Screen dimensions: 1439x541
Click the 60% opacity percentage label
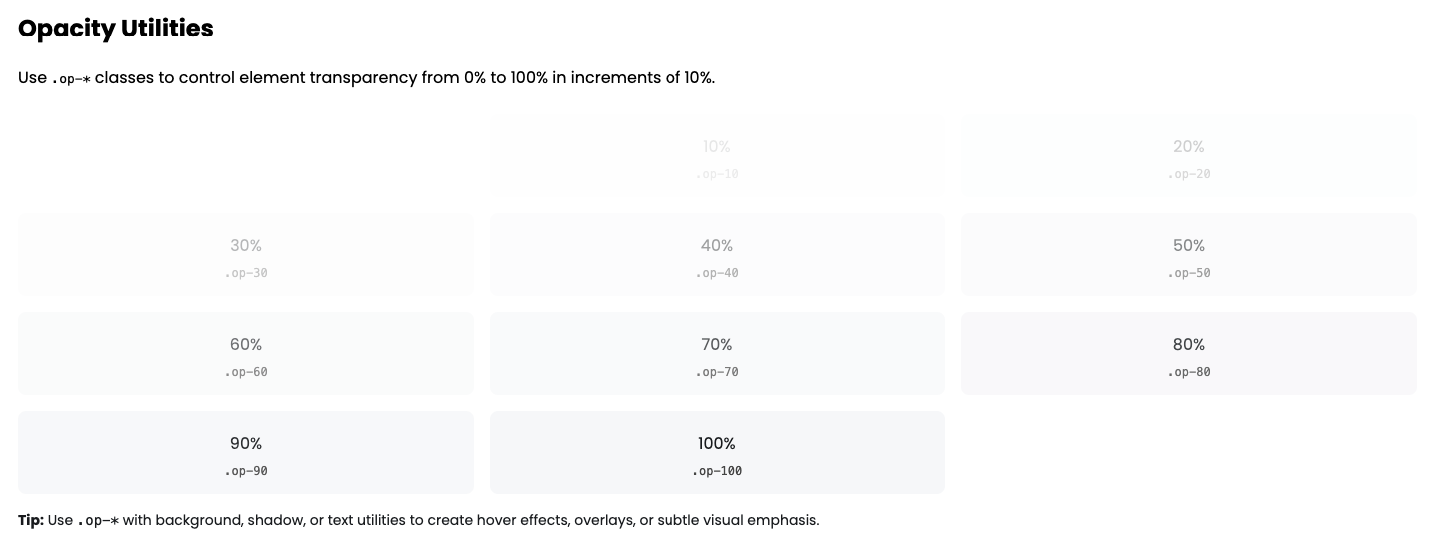tap(246, 344)
